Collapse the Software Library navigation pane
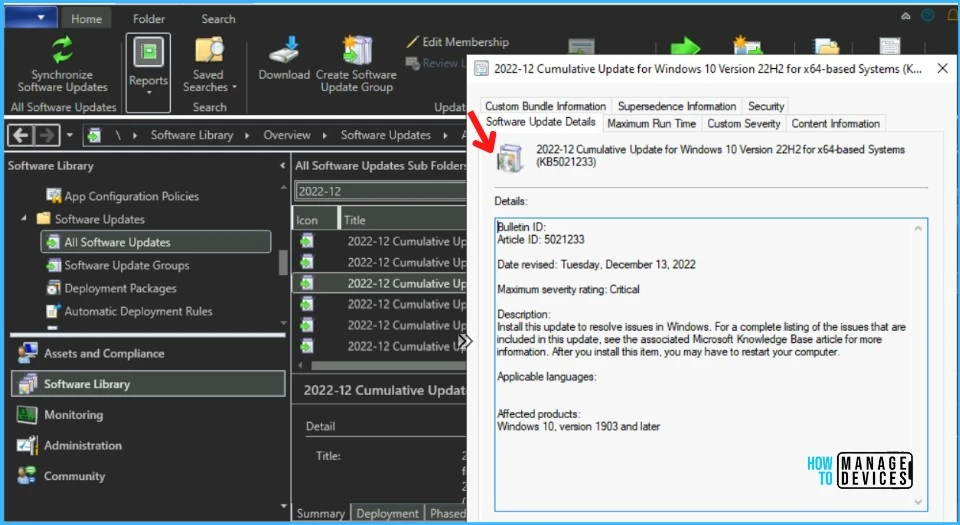 click(282, 165)
